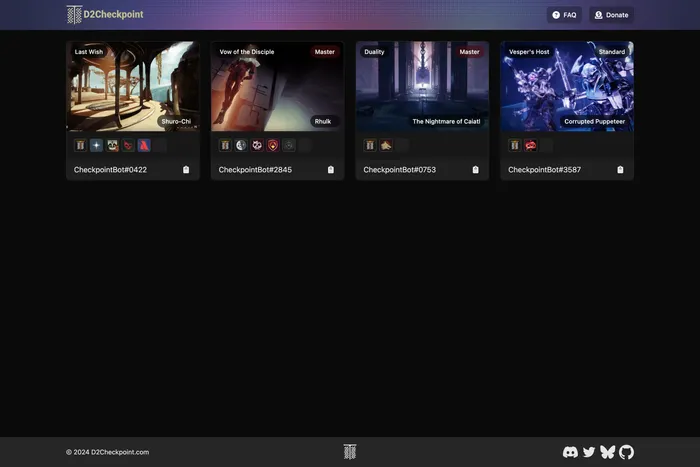
Task: Open the Bluesky butterfly link in footer
Action: coord(608,452)
